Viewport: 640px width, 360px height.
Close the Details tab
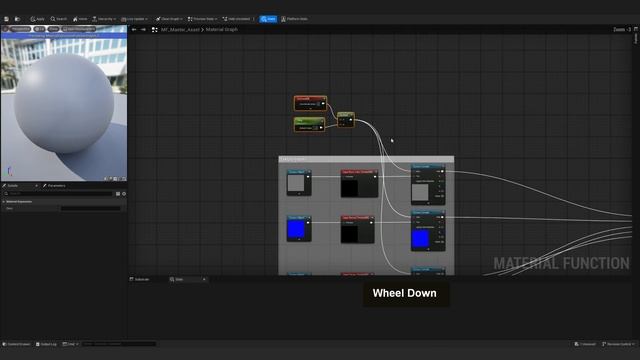click(36, 186)
